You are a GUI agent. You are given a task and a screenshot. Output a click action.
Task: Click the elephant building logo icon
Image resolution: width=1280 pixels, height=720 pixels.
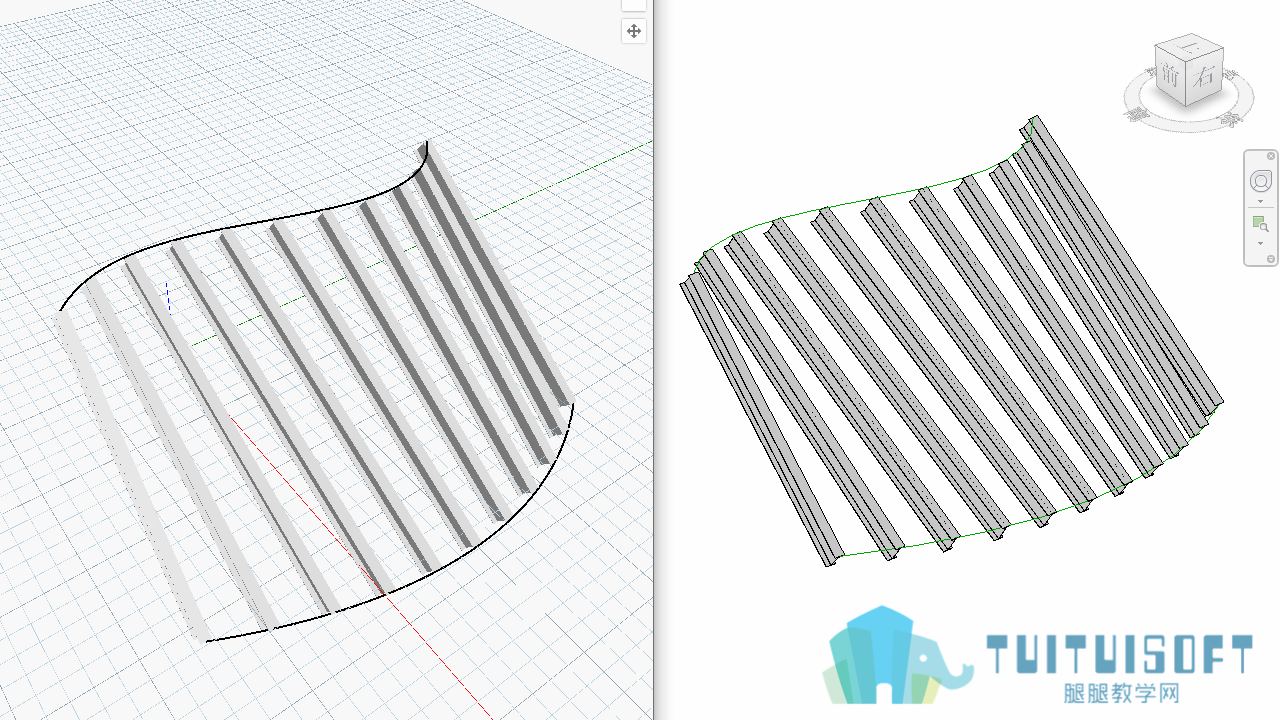coord(897,655)
